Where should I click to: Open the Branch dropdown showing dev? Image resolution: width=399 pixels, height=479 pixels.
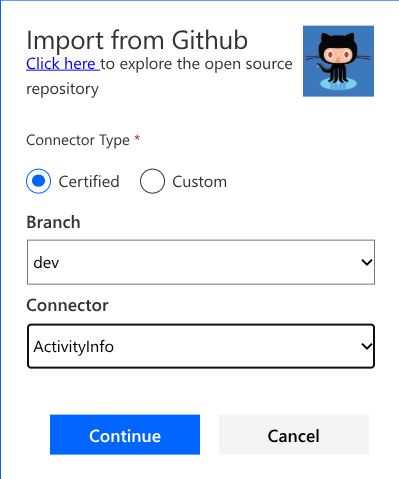coord(201,262)
